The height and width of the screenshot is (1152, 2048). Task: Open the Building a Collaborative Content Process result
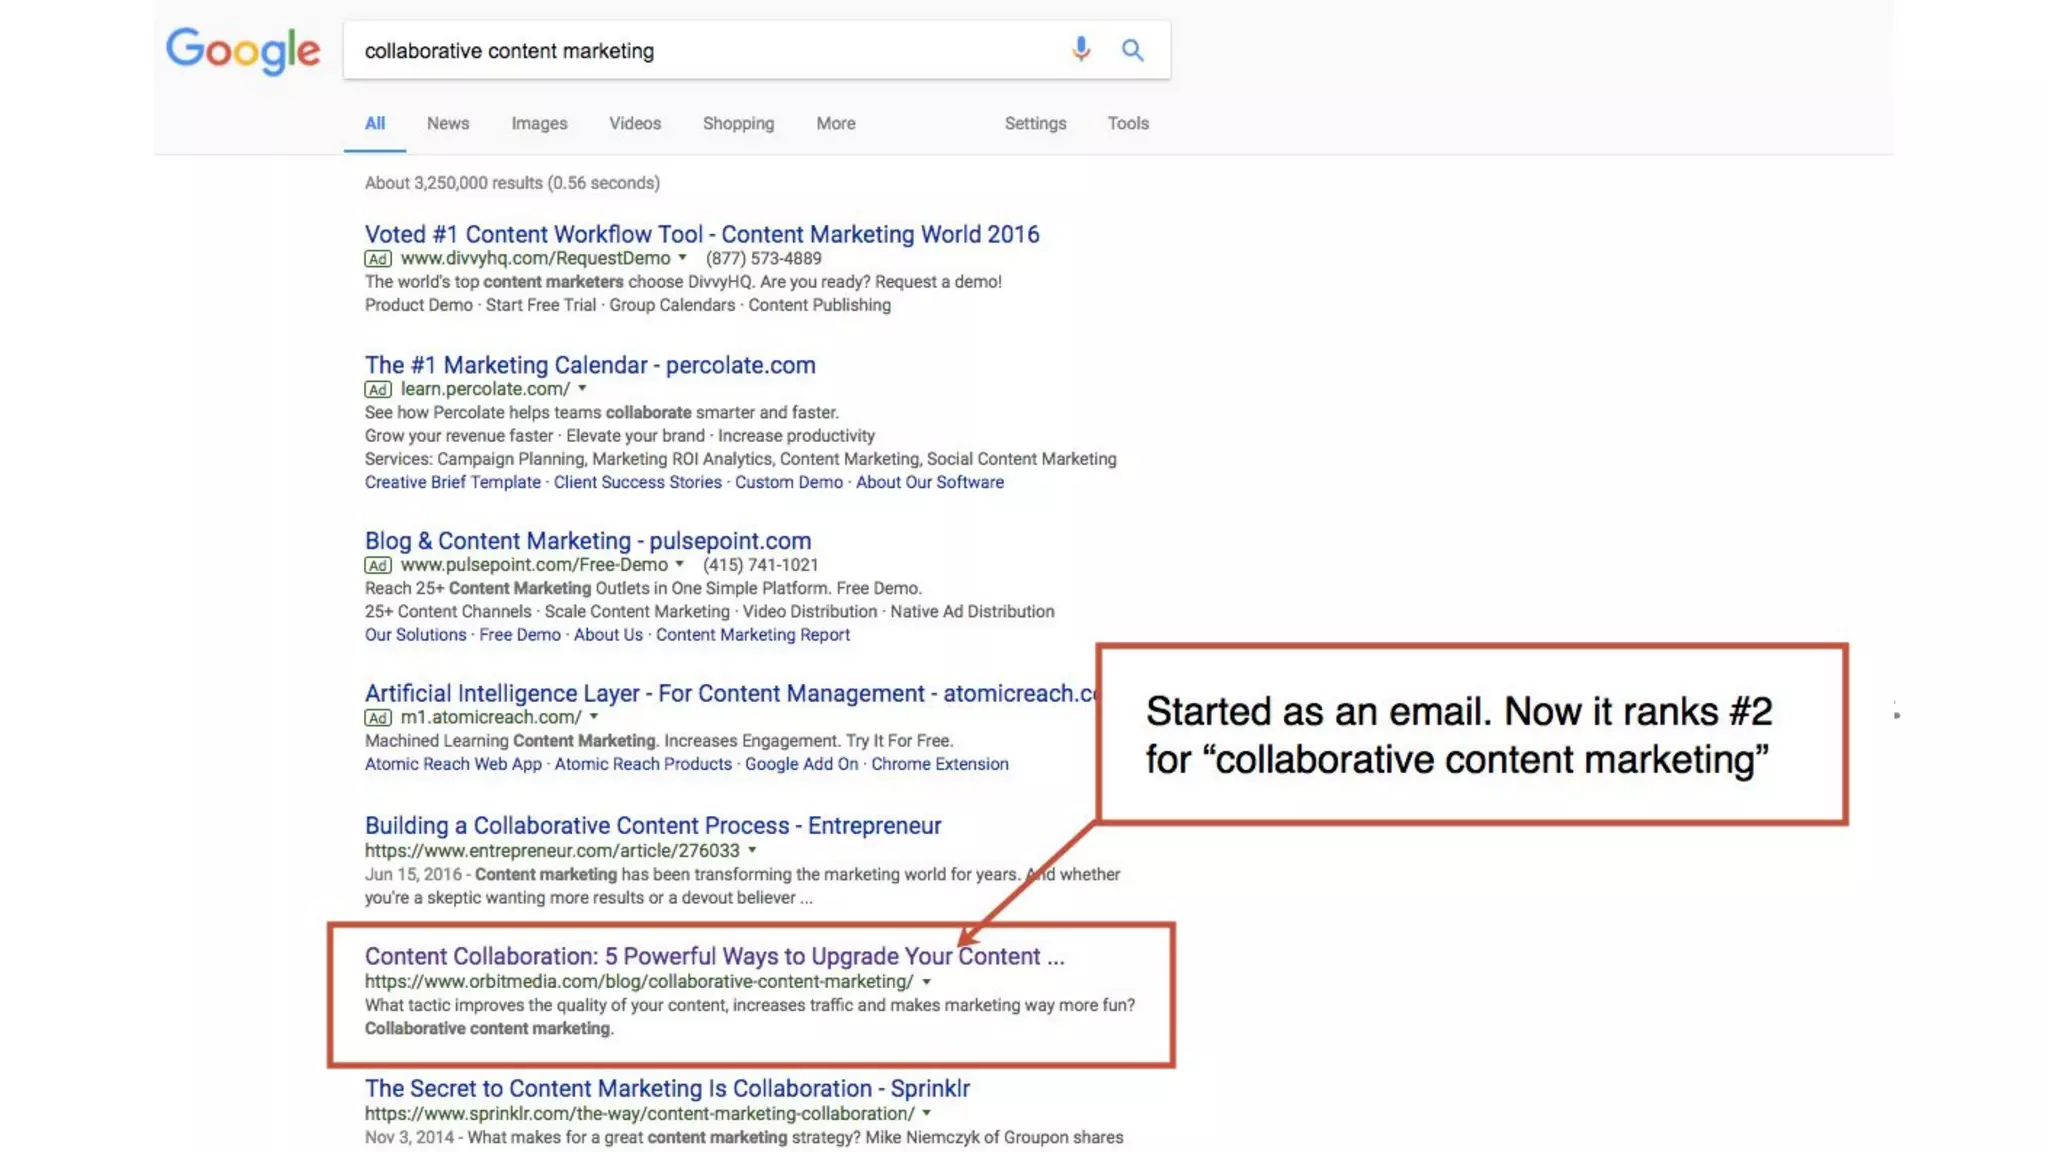click(652, 825)
